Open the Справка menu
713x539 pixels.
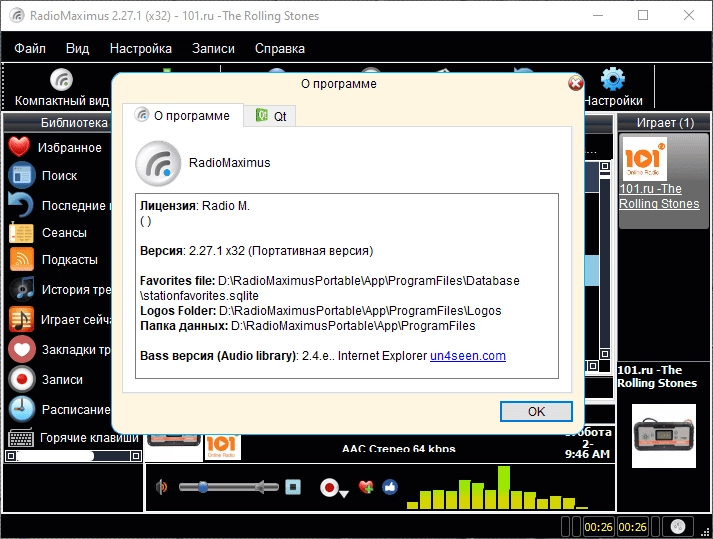point(280,48)
